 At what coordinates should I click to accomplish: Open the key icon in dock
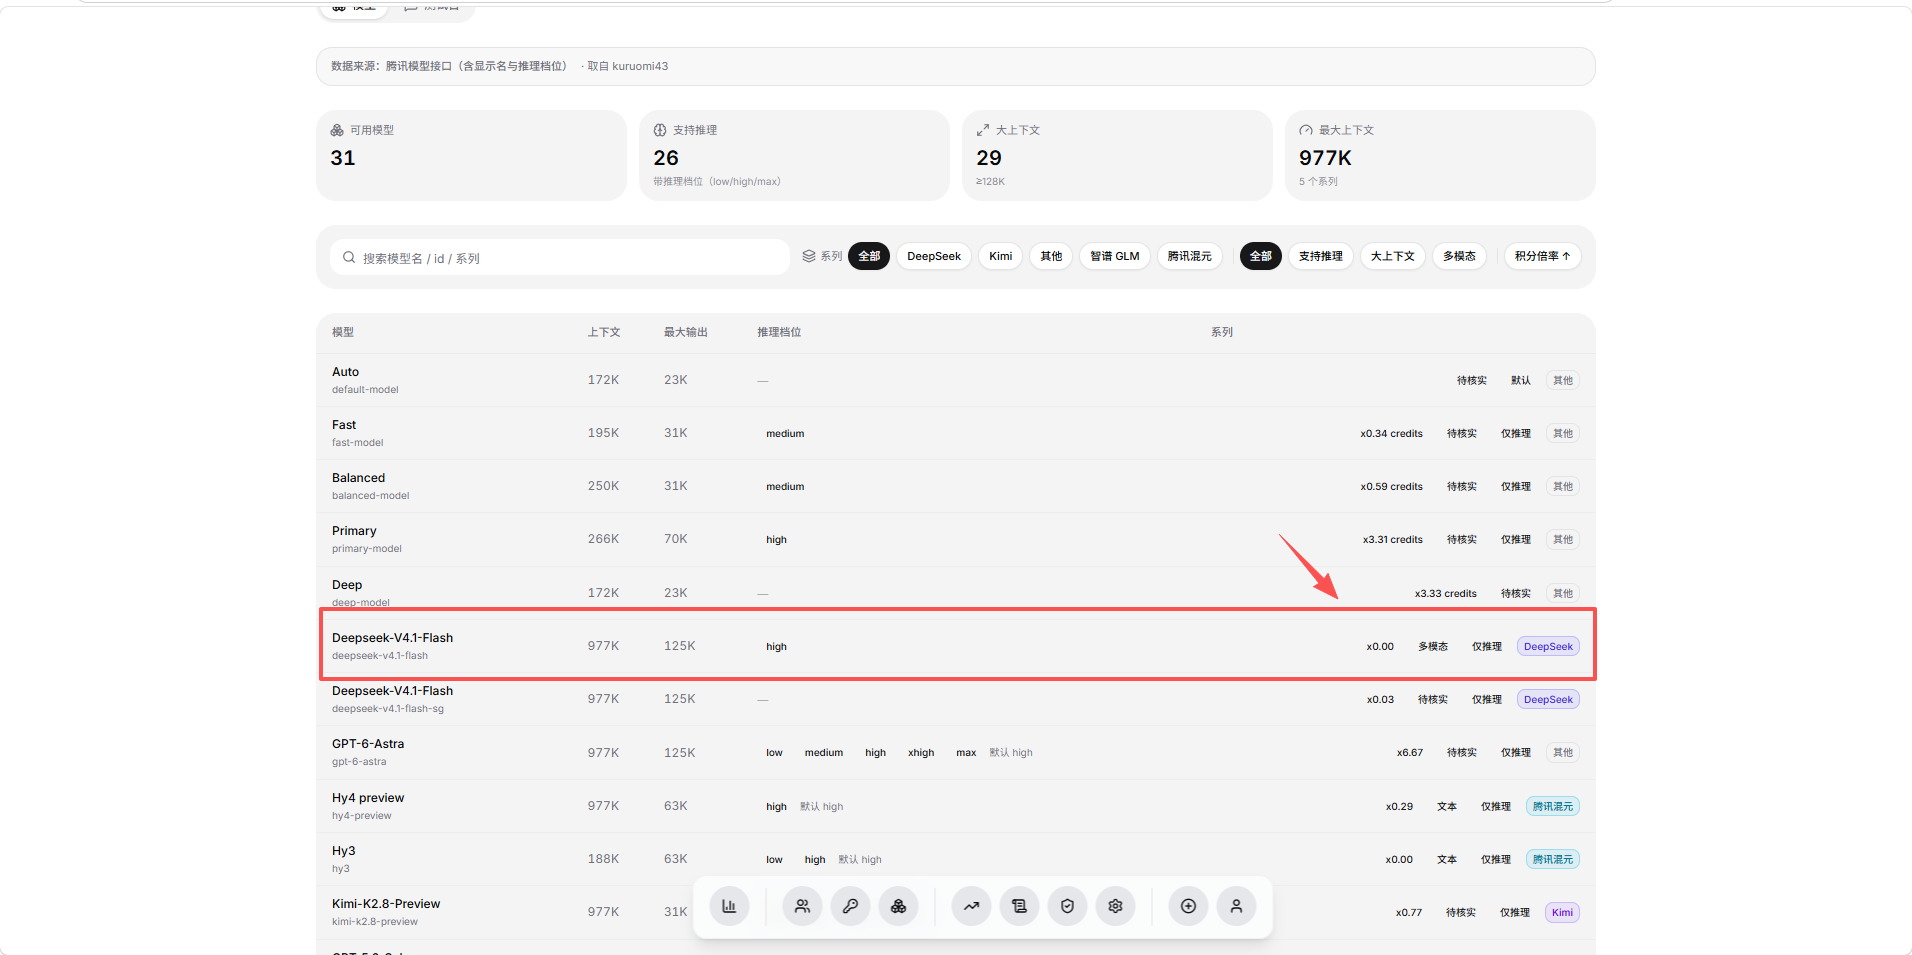tap(850, 906)
